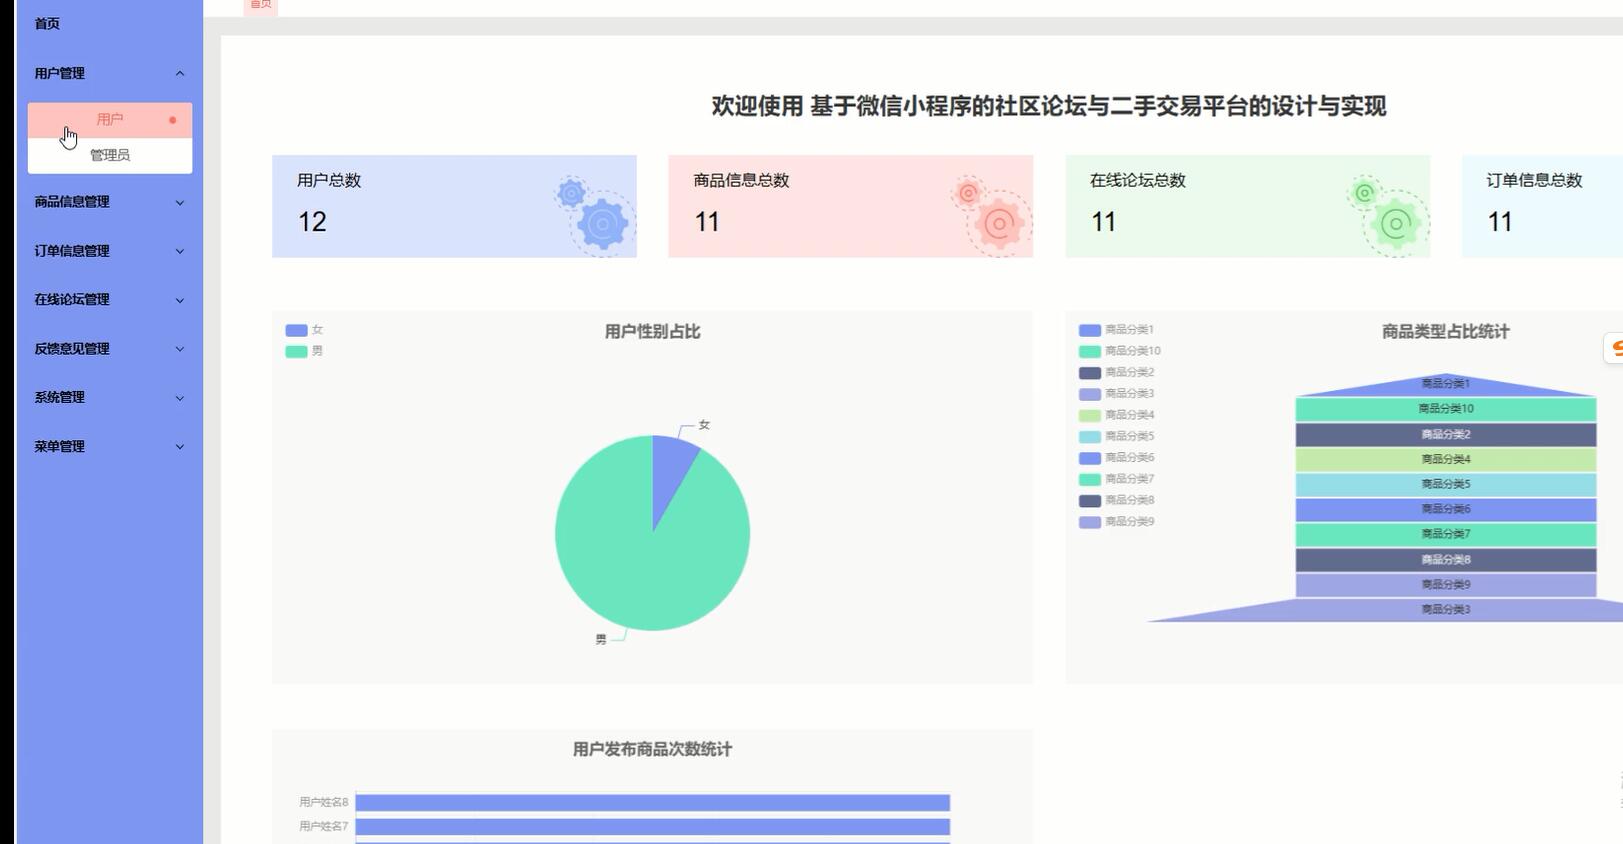Expand the 商品信息管理 chevron

point(180,202)
